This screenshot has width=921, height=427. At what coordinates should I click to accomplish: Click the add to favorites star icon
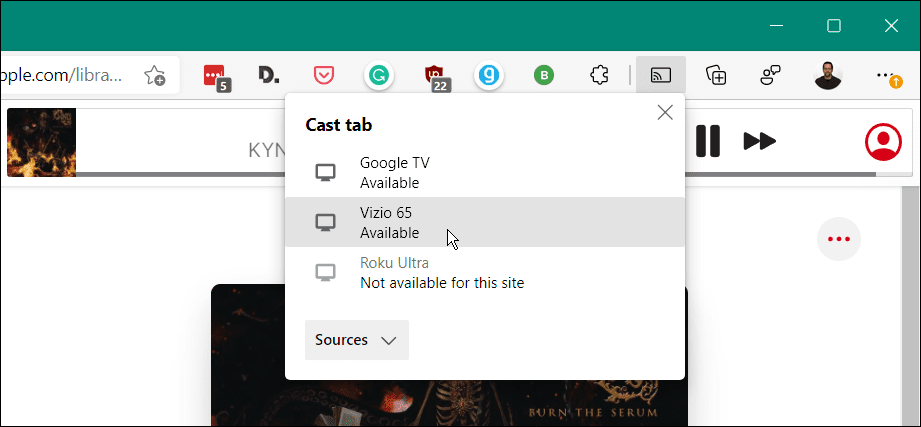click(155, 76)
